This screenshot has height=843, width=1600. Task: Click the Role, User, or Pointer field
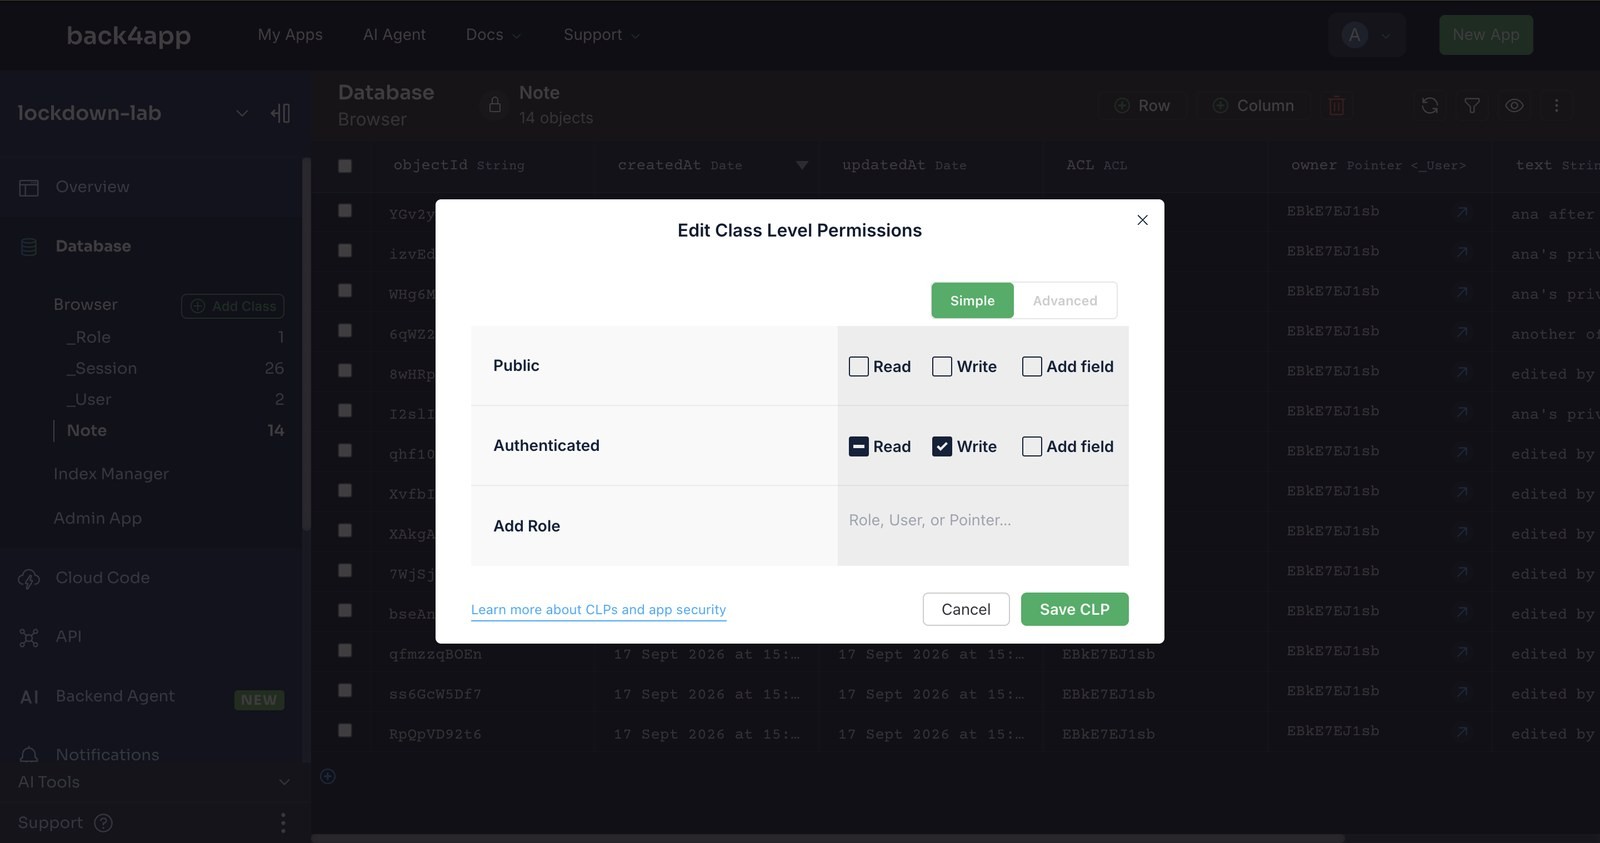click(x=983, y=521)
